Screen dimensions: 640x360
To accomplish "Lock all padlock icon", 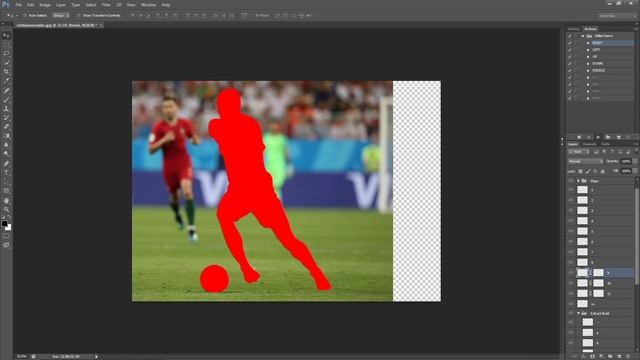I will point(602,171).
